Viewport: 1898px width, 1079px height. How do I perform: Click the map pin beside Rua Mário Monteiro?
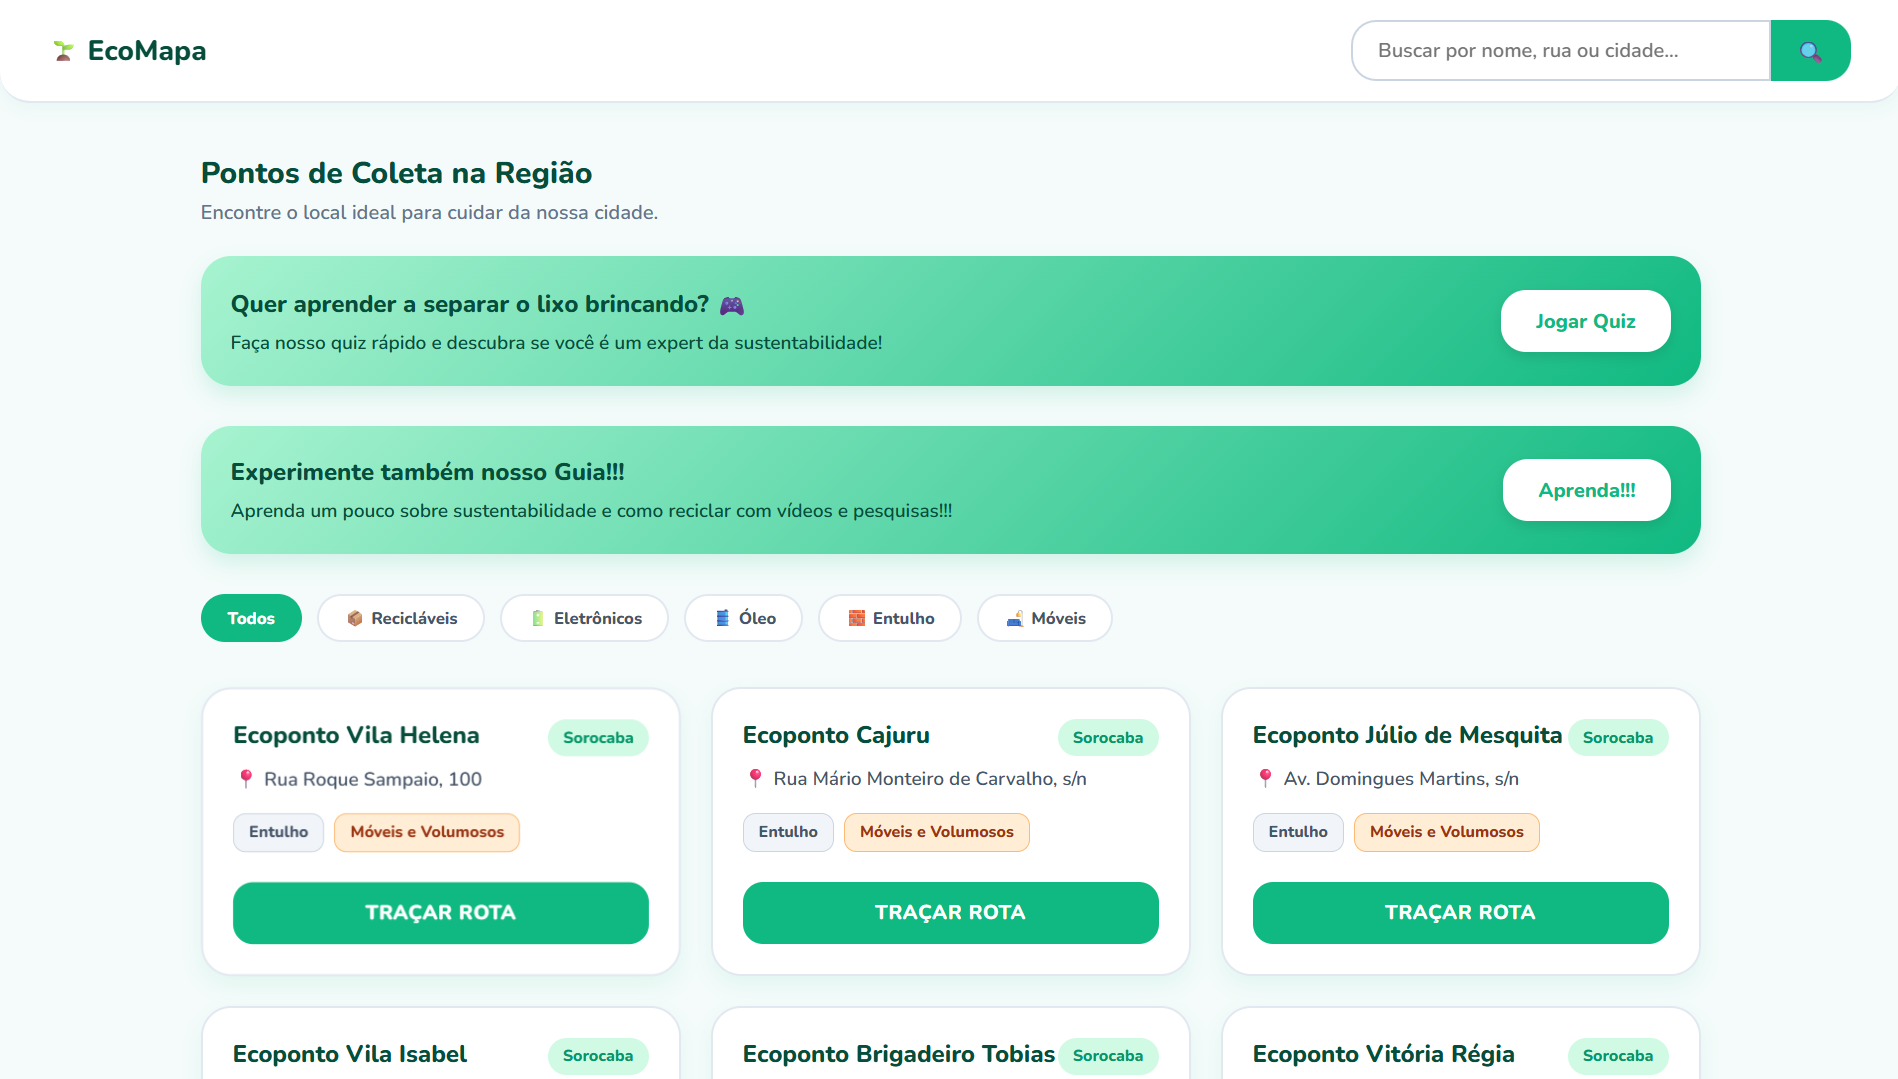[x=755, y=778]
